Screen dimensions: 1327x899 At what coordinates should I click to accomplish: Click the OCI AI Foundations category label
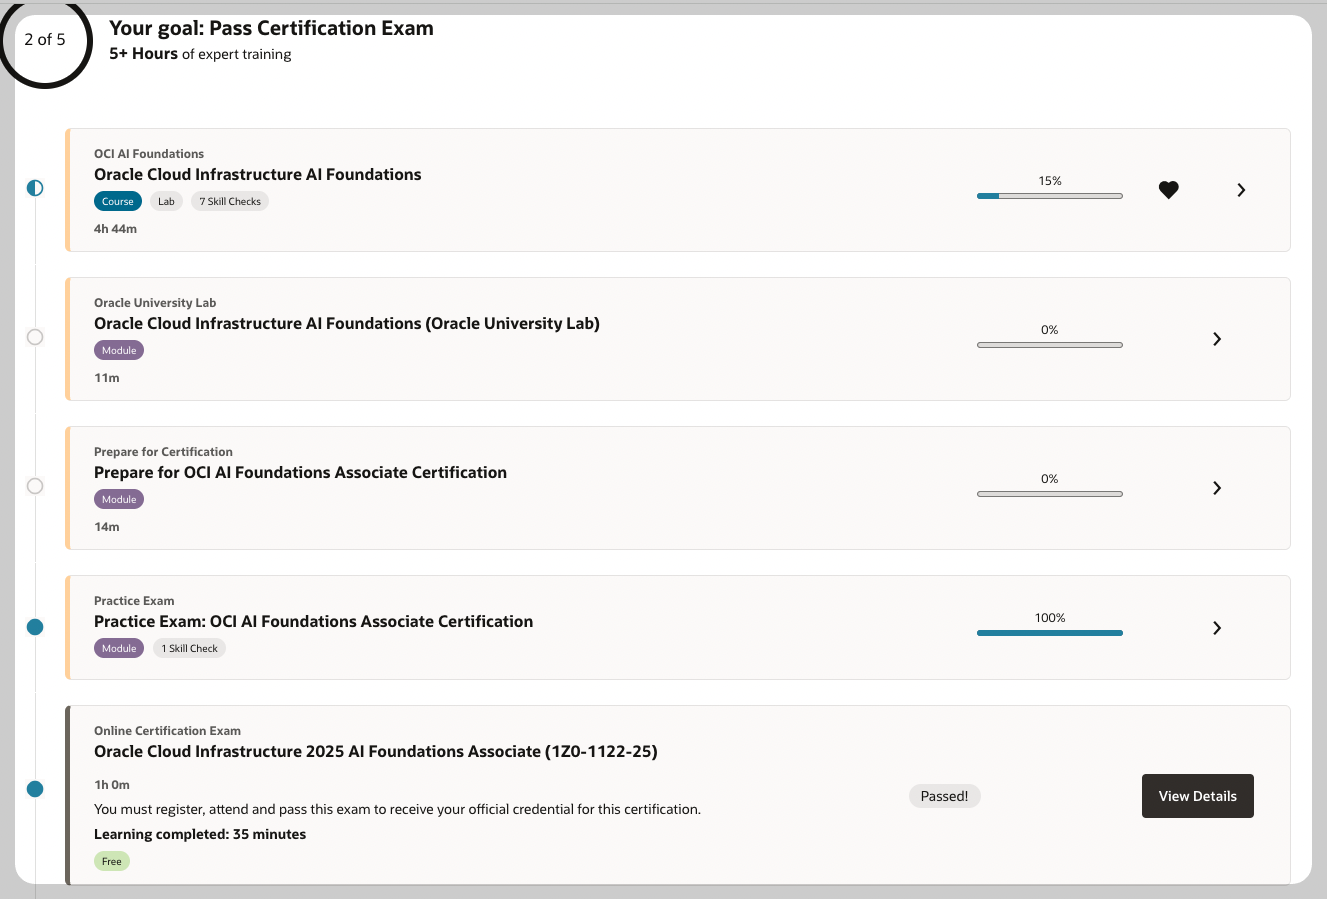[149, 154]
